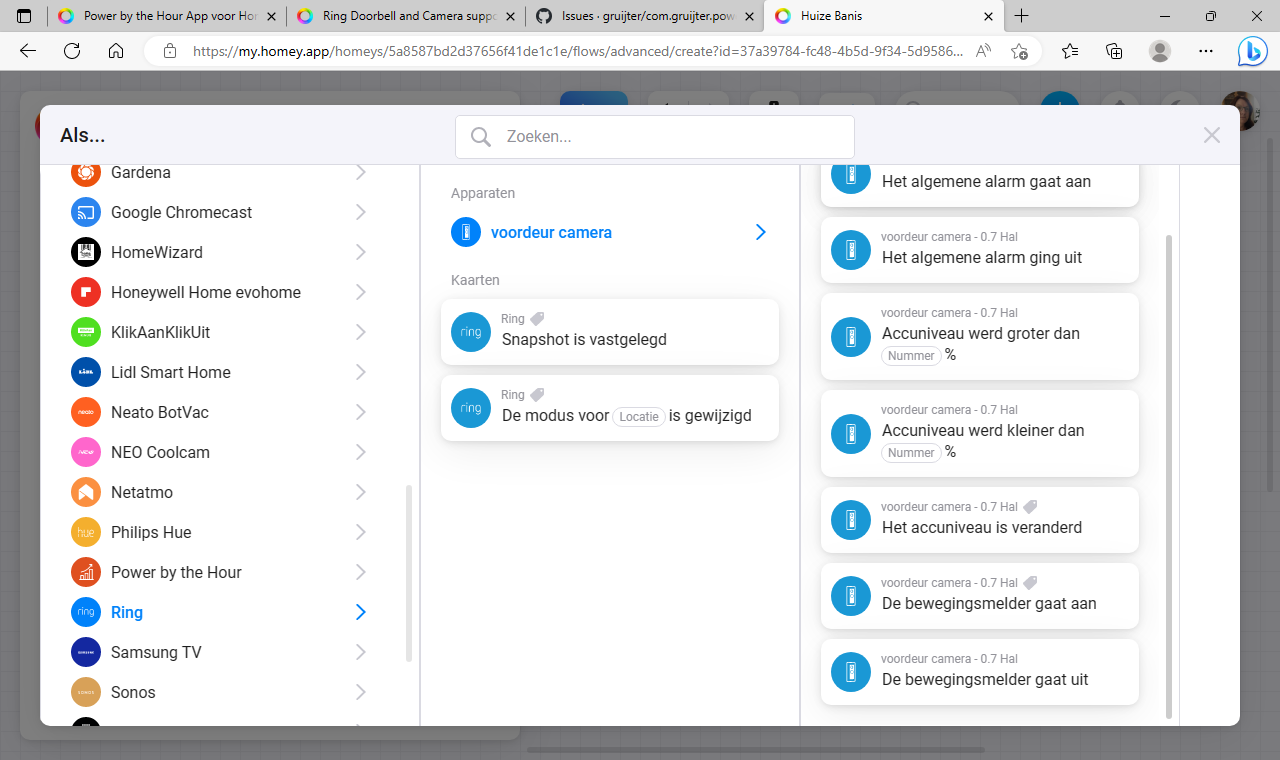Image resolution: width=1280 pixels, height=760 pixels.
Task: Expand the Netatmo chevron
Action: 361,492
